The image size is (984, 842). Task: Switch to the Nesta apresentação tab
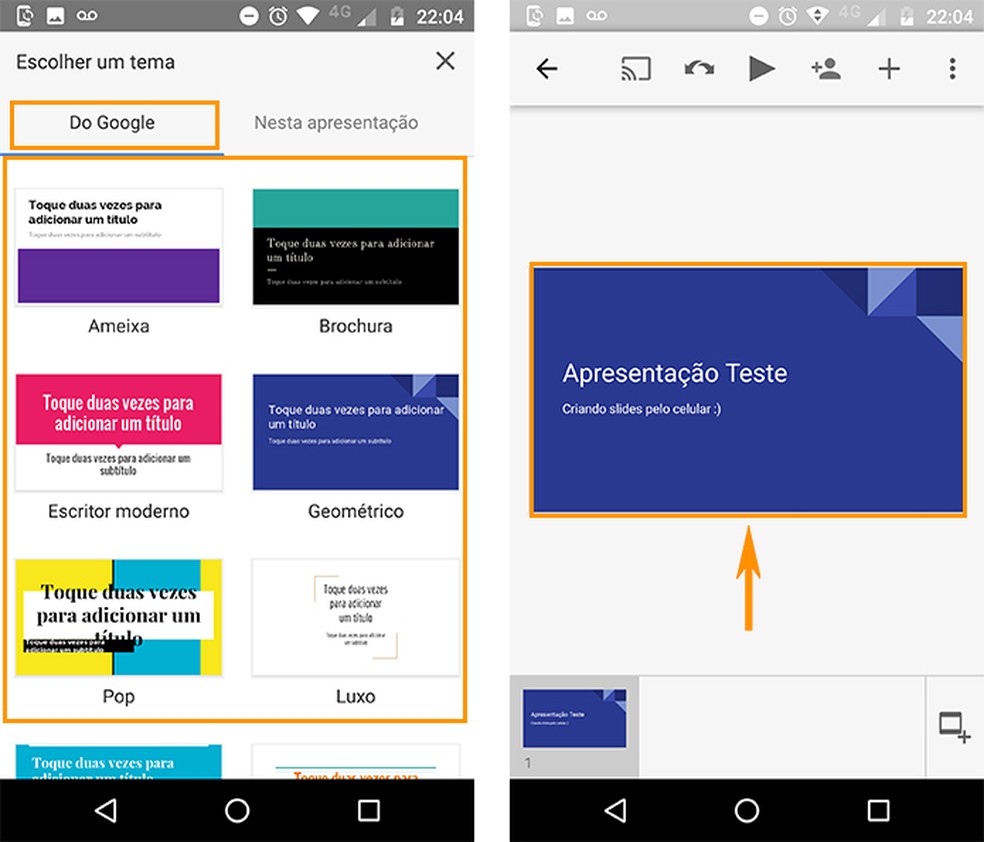point(336,122)
